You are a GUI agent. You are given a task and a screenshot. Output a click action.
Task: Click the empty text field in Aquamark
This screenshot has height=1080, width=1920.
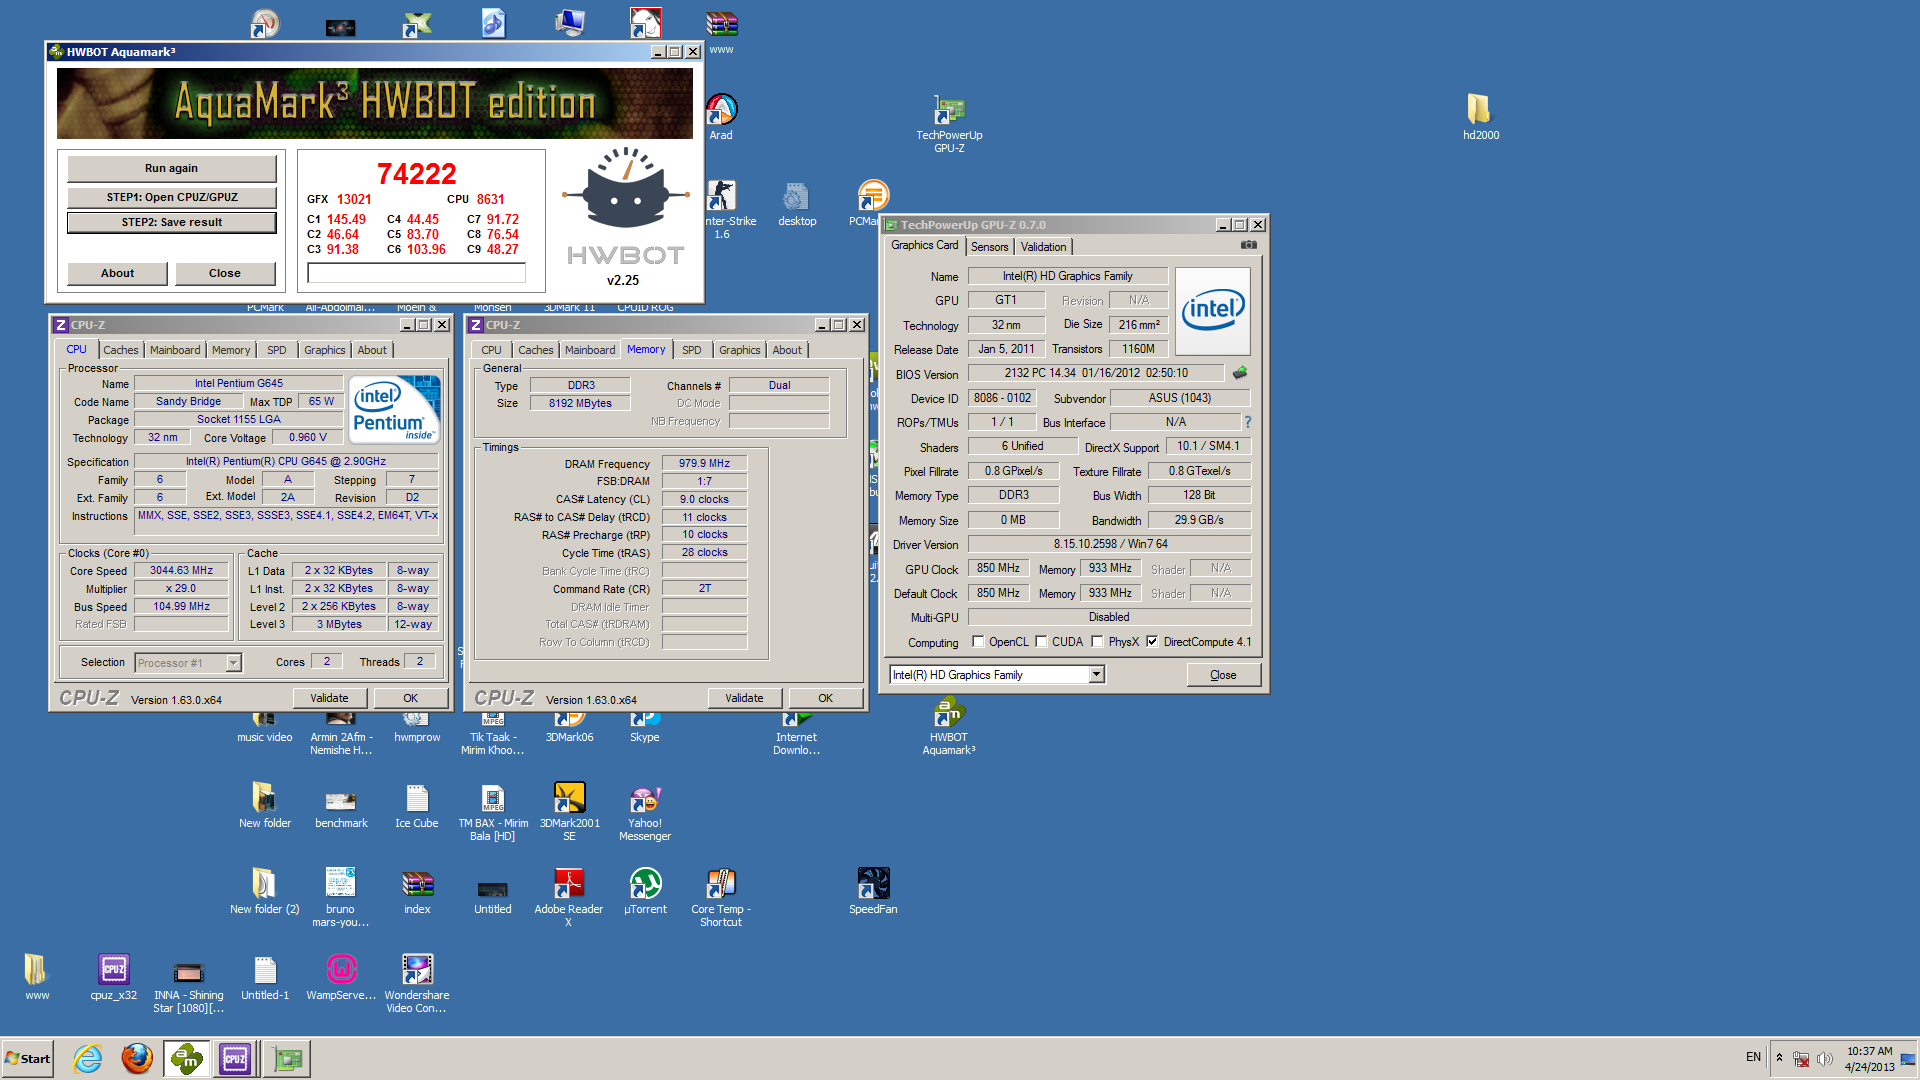tap(417, 273)
